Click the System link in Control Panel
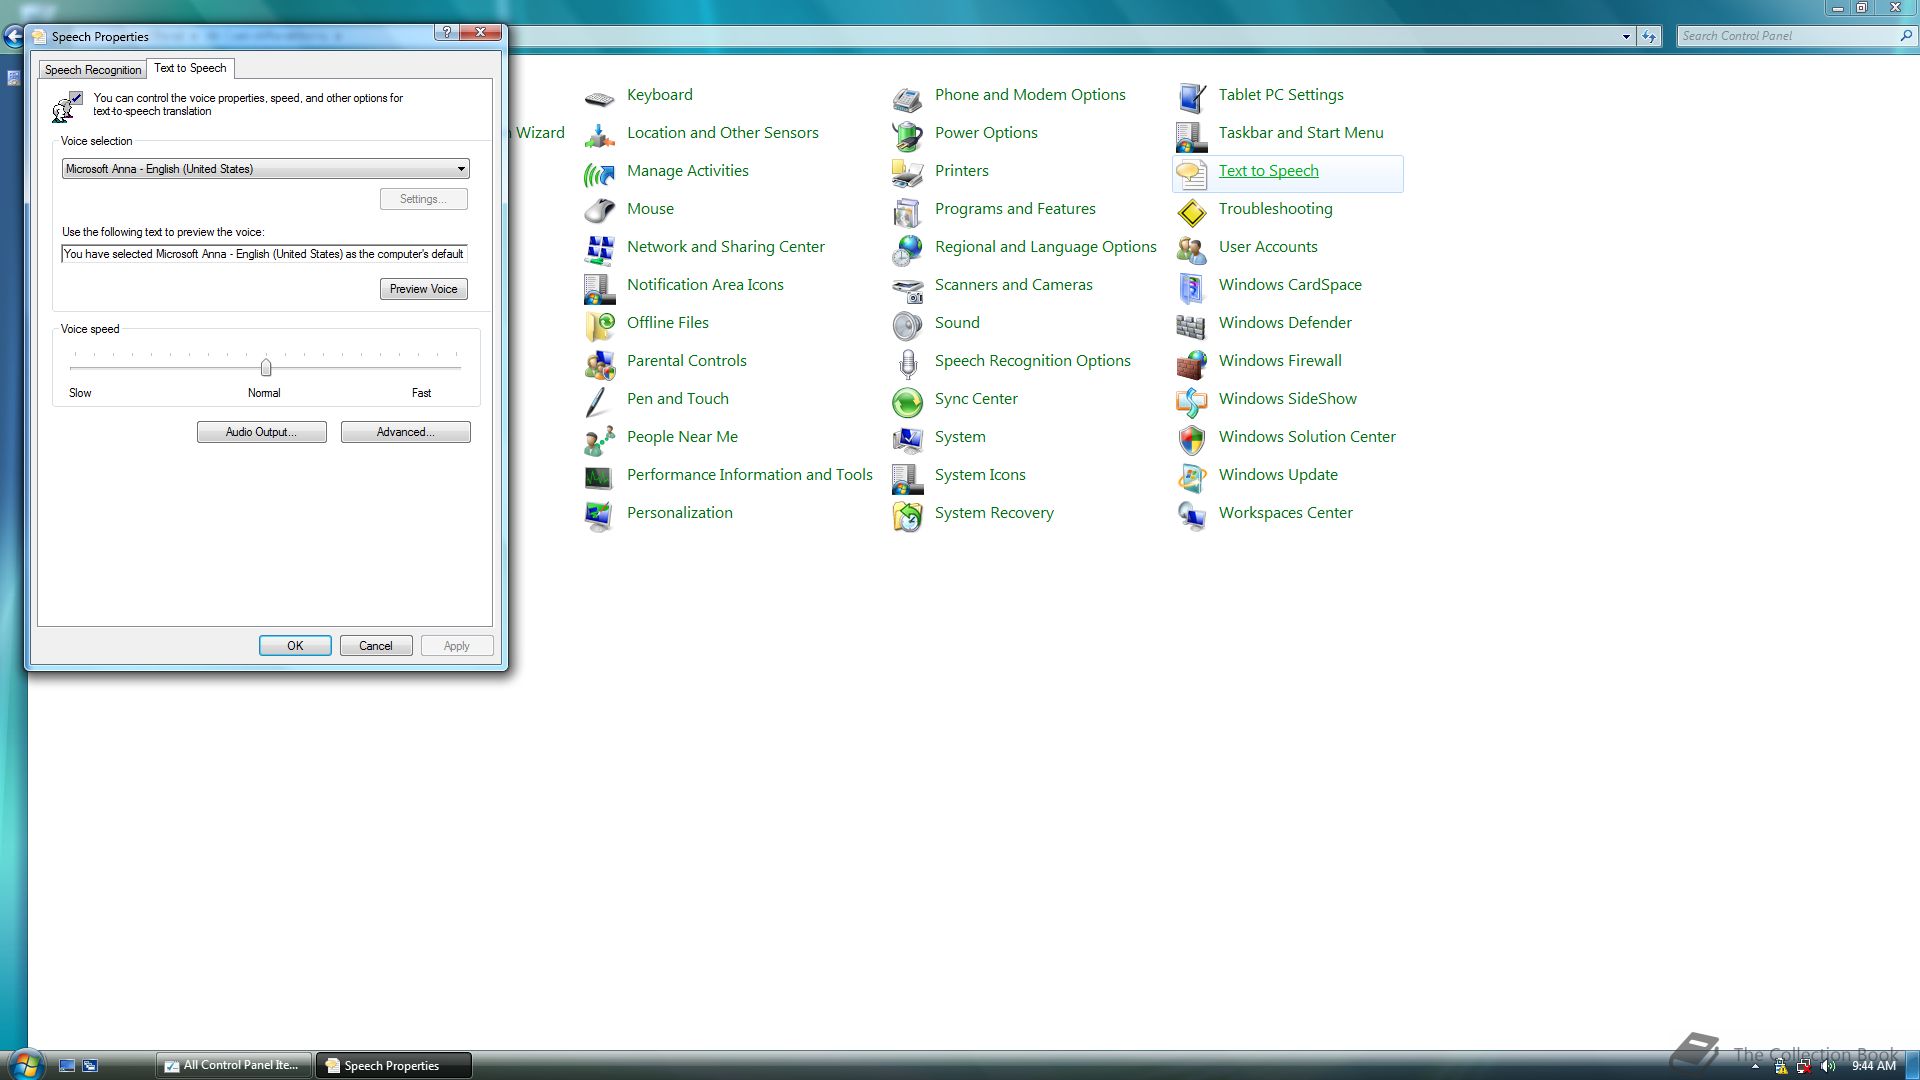This screenshot has width=1920, height=1080. (960, 437)
